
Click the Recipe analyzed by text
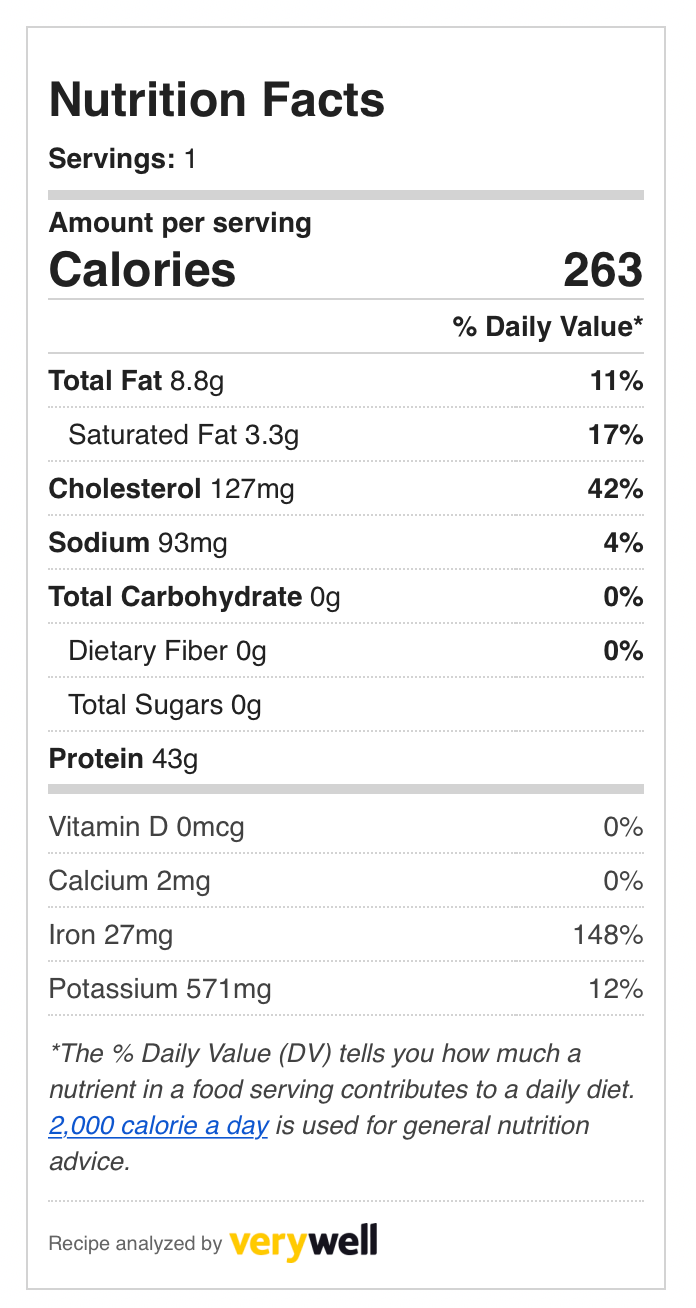coord(134,1244)
